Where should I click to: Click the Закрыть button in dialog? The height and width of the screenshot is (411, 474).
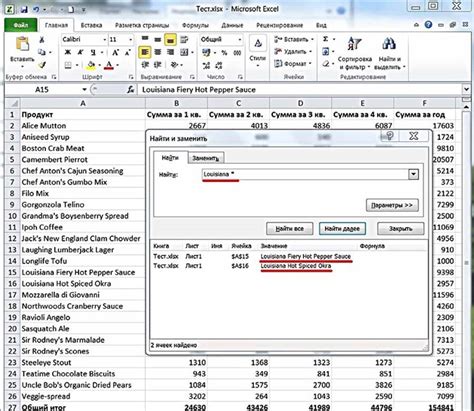pos(401,229)
